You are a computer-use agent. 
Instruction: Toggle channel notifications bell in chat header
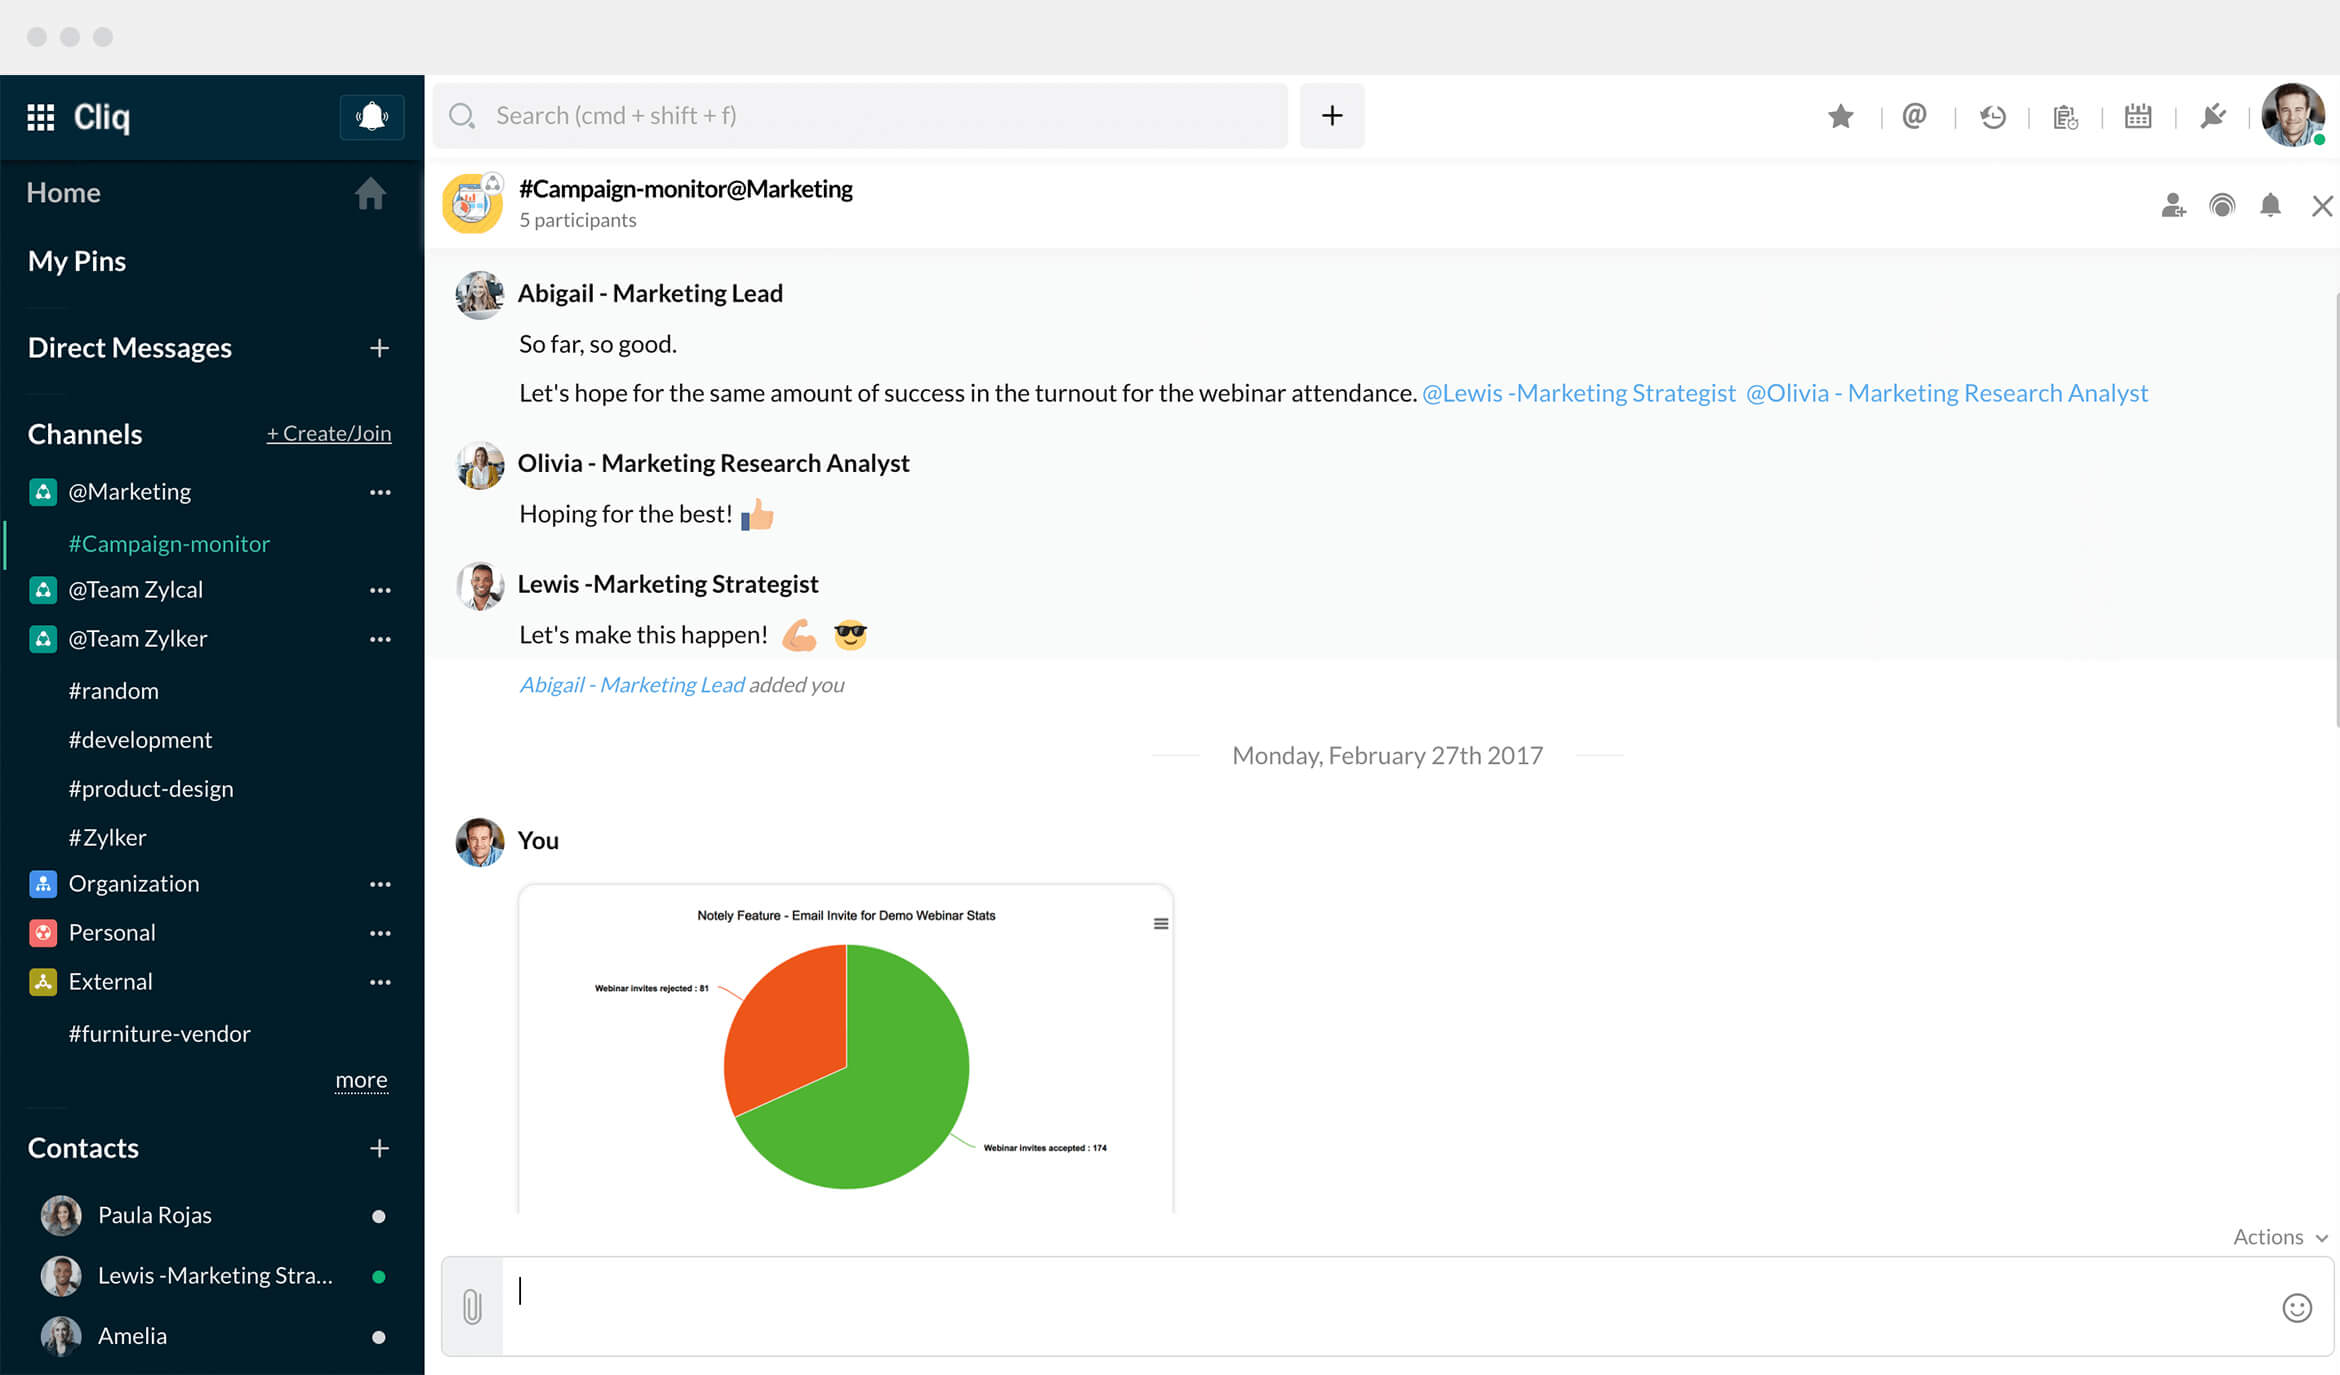point(2270,206)
